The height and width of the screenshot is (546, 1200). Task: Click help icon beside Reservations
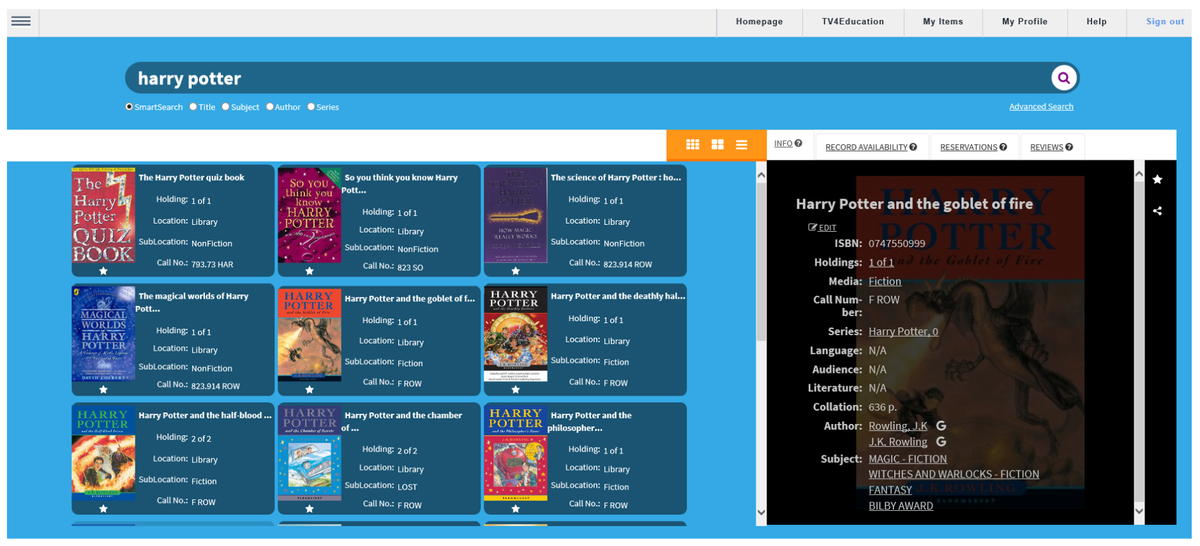(x=1003, y=147)
